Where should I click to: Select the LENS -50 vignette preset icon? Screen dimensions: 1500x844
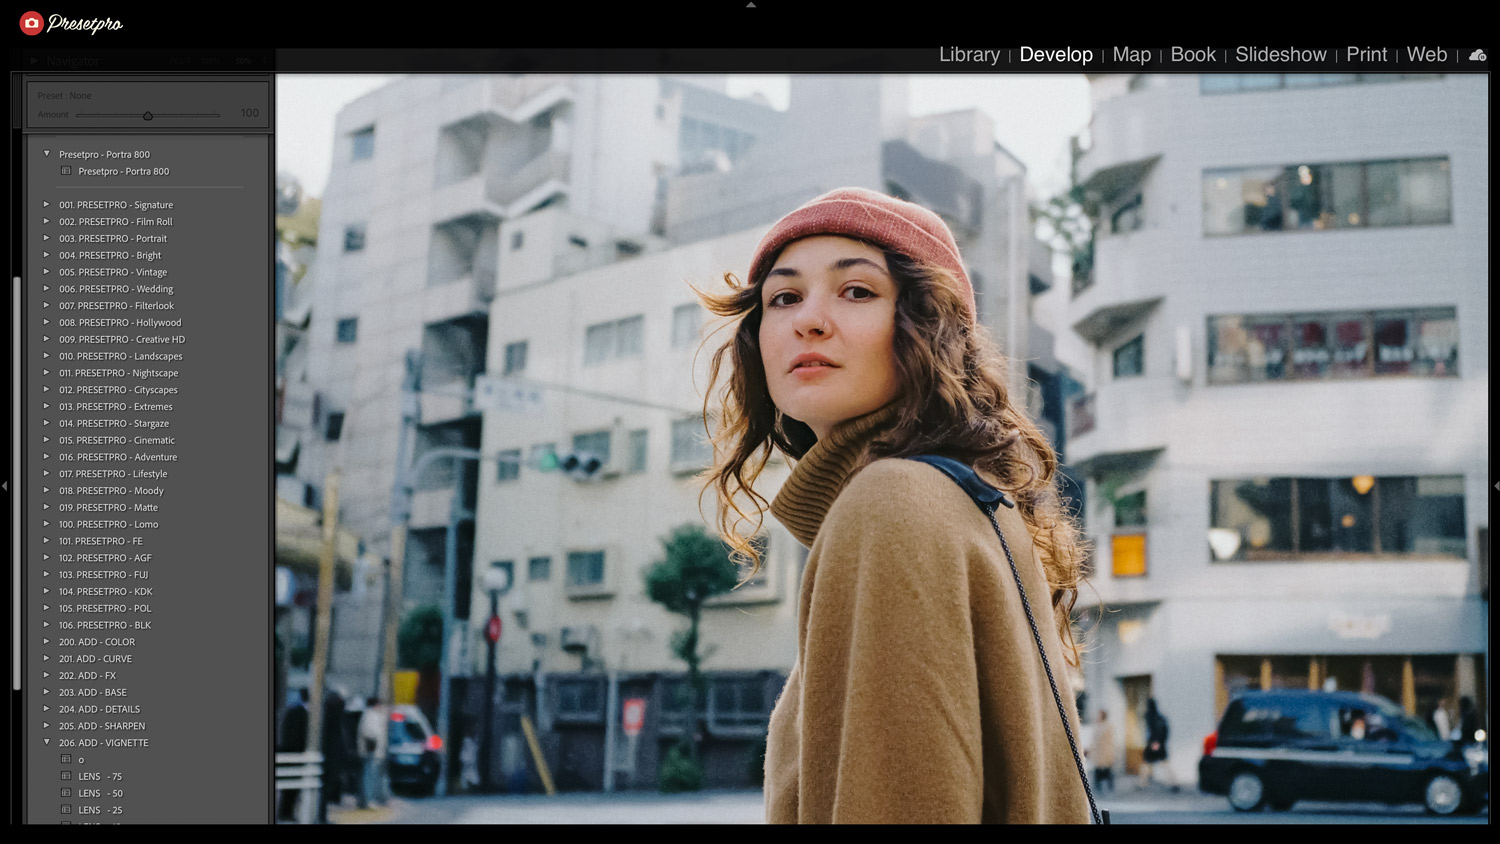[x=66, y=793]
